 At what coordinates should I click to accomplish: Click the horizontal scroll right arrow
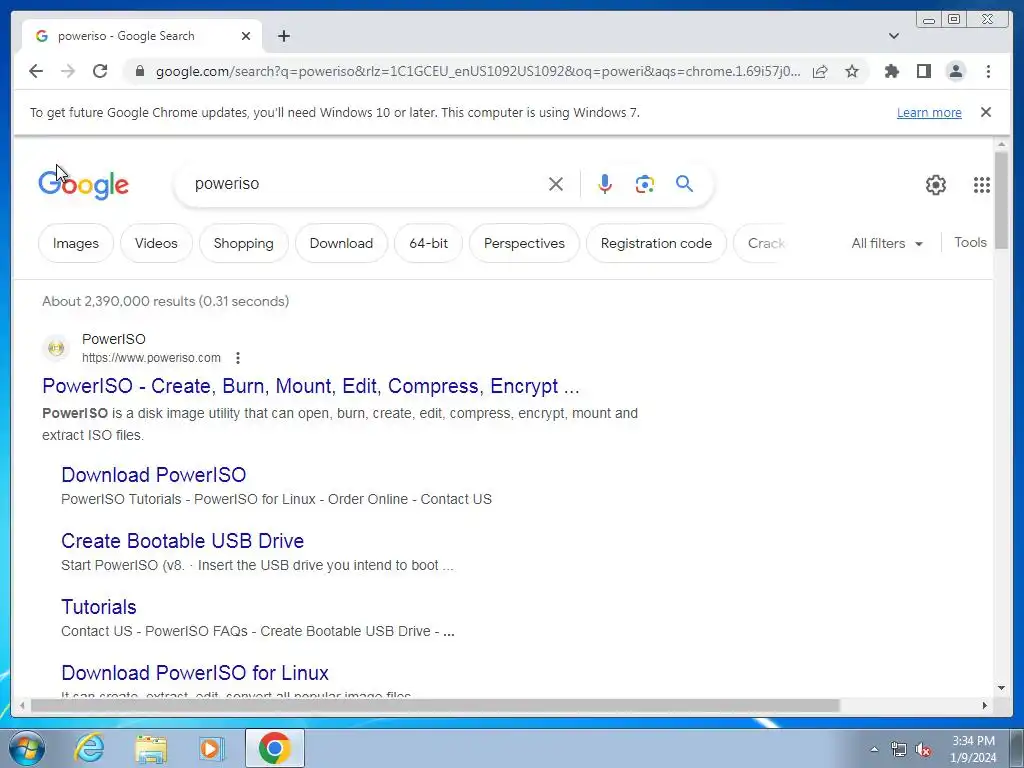pyautogui.click(x=985, y=705)
